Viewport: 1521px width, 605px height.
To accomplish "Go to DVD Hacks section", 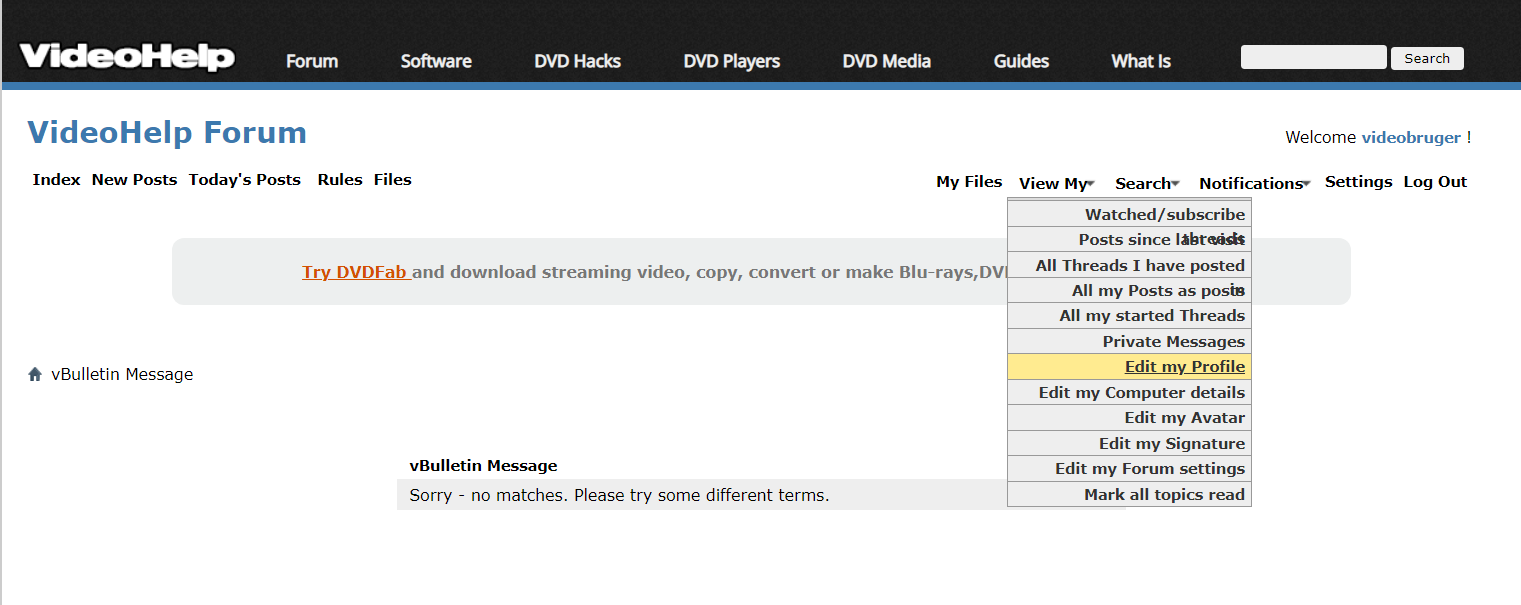I will click(x=577, y=61).
